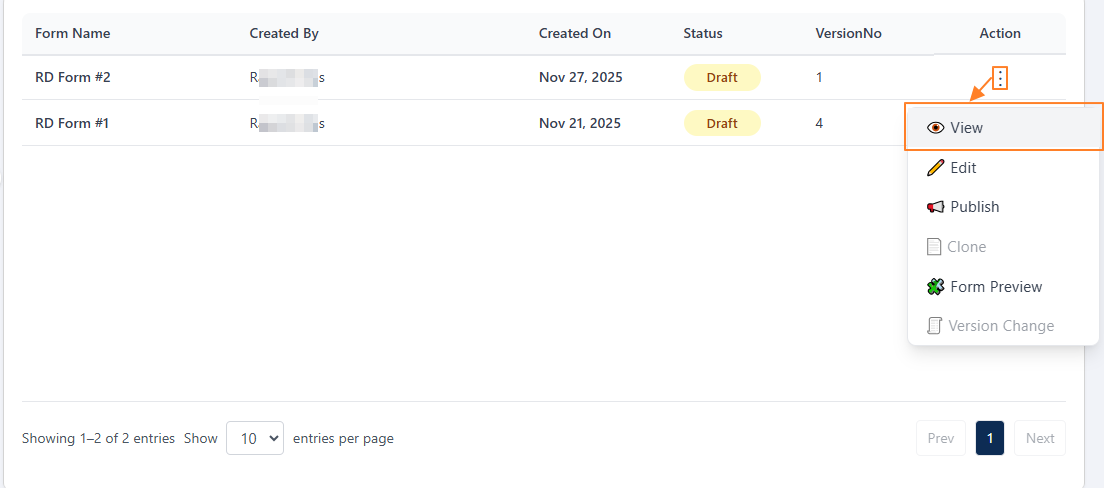Sort by Form Name column header
Image resolution: width=1104 pixels, height=488 pixels.
tap(73, 33)
